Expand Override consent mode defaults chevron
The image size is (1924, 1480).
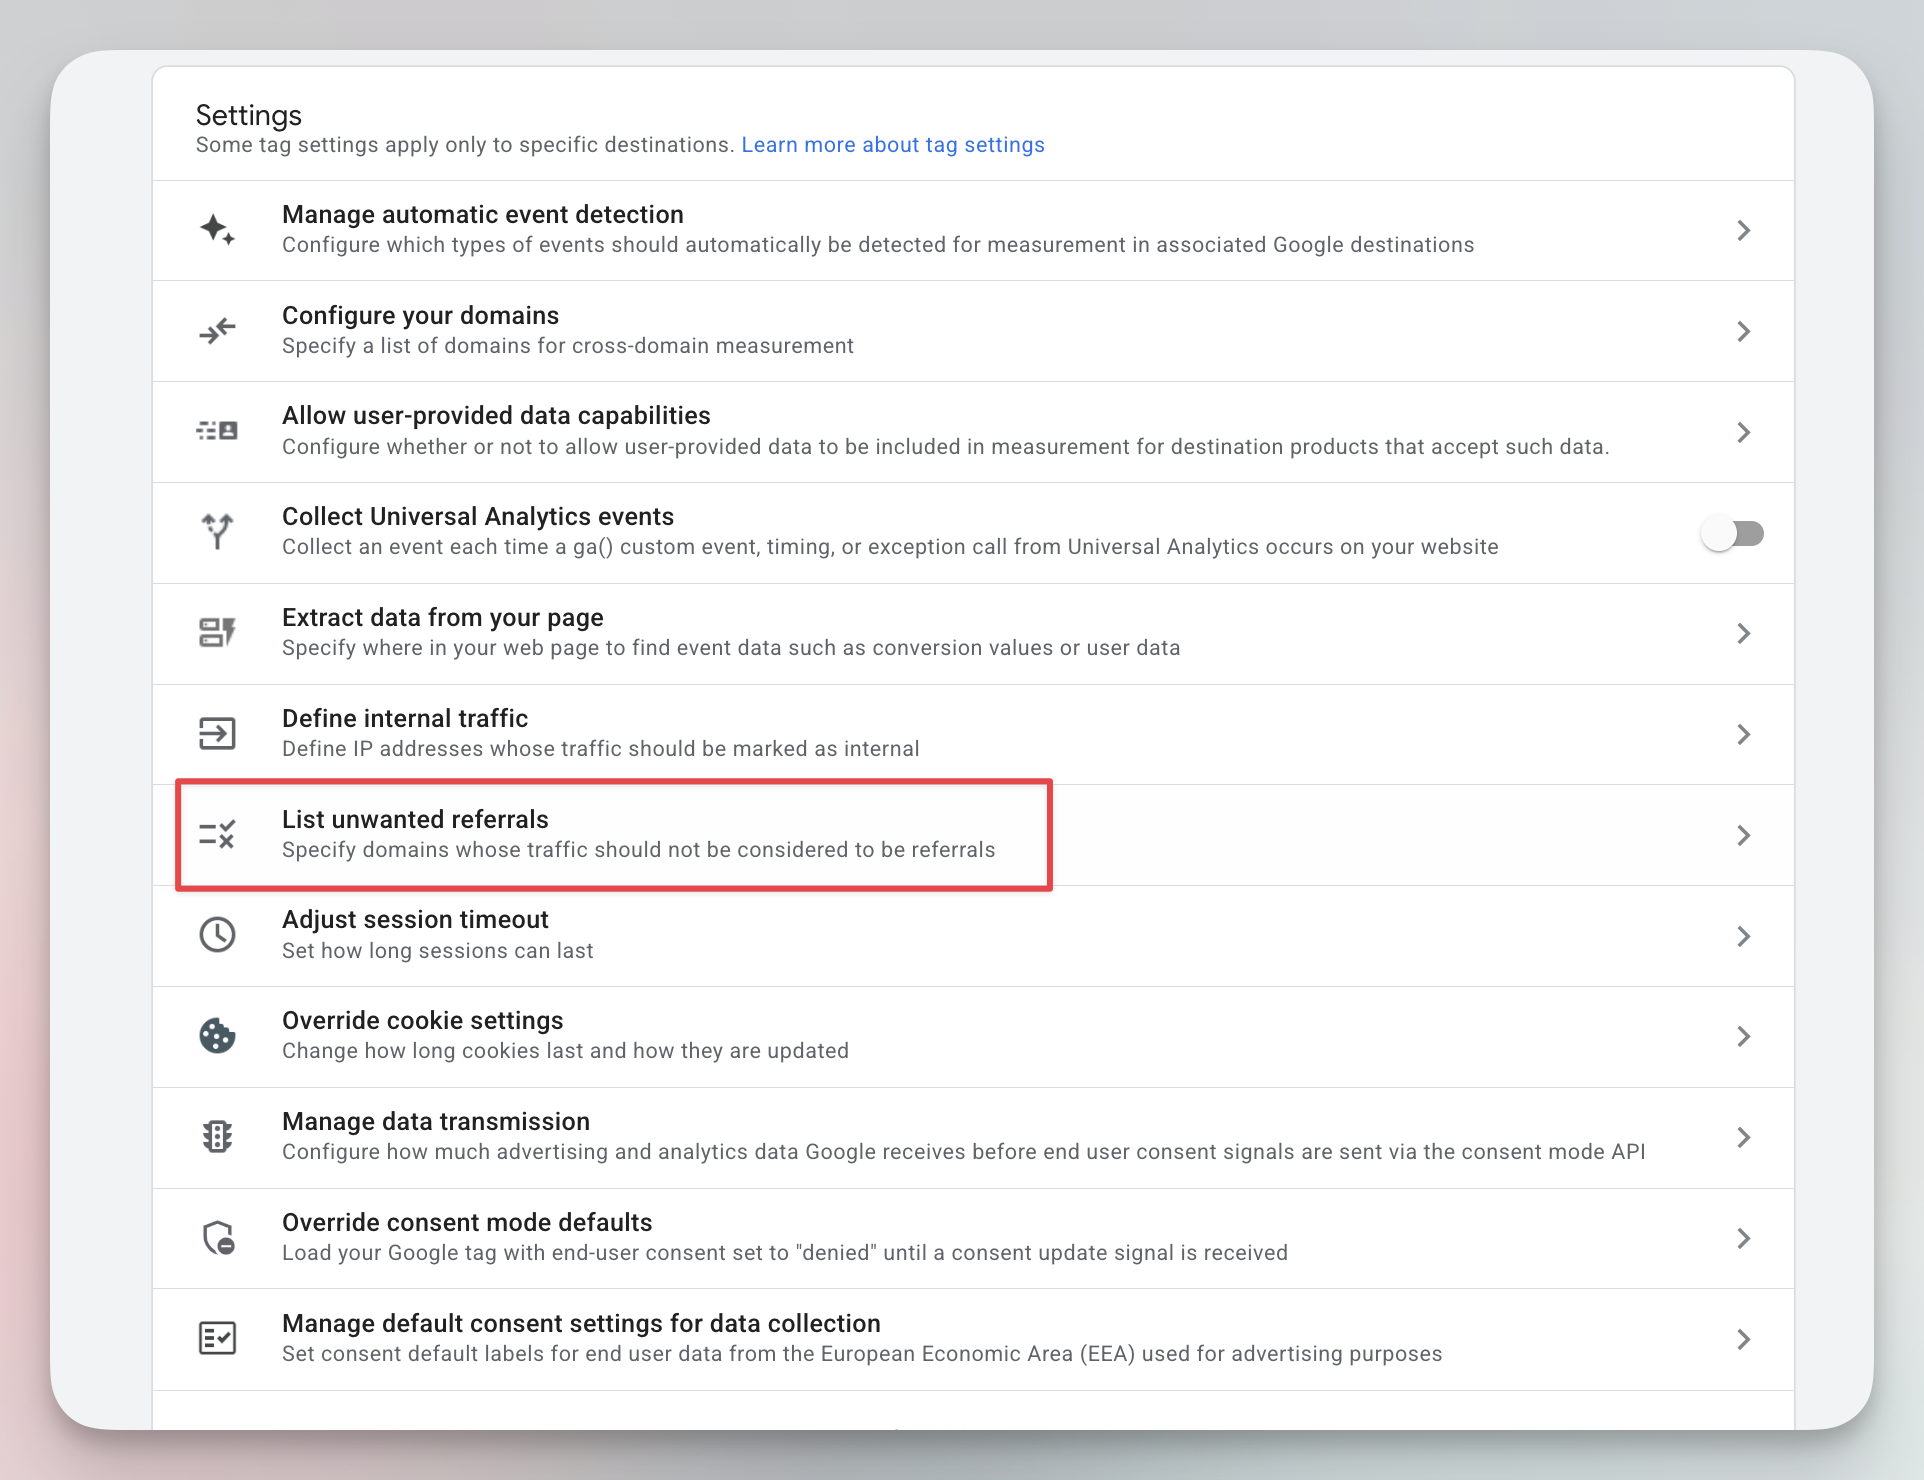(x=1744, y=1238)
